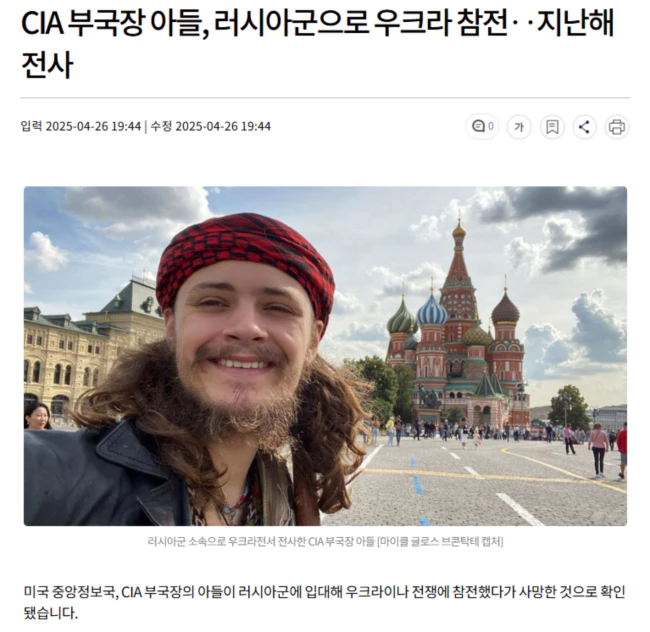Click the paragraph's last word 됐습니다
650x632 pixels.
click(x=51, y=613)
